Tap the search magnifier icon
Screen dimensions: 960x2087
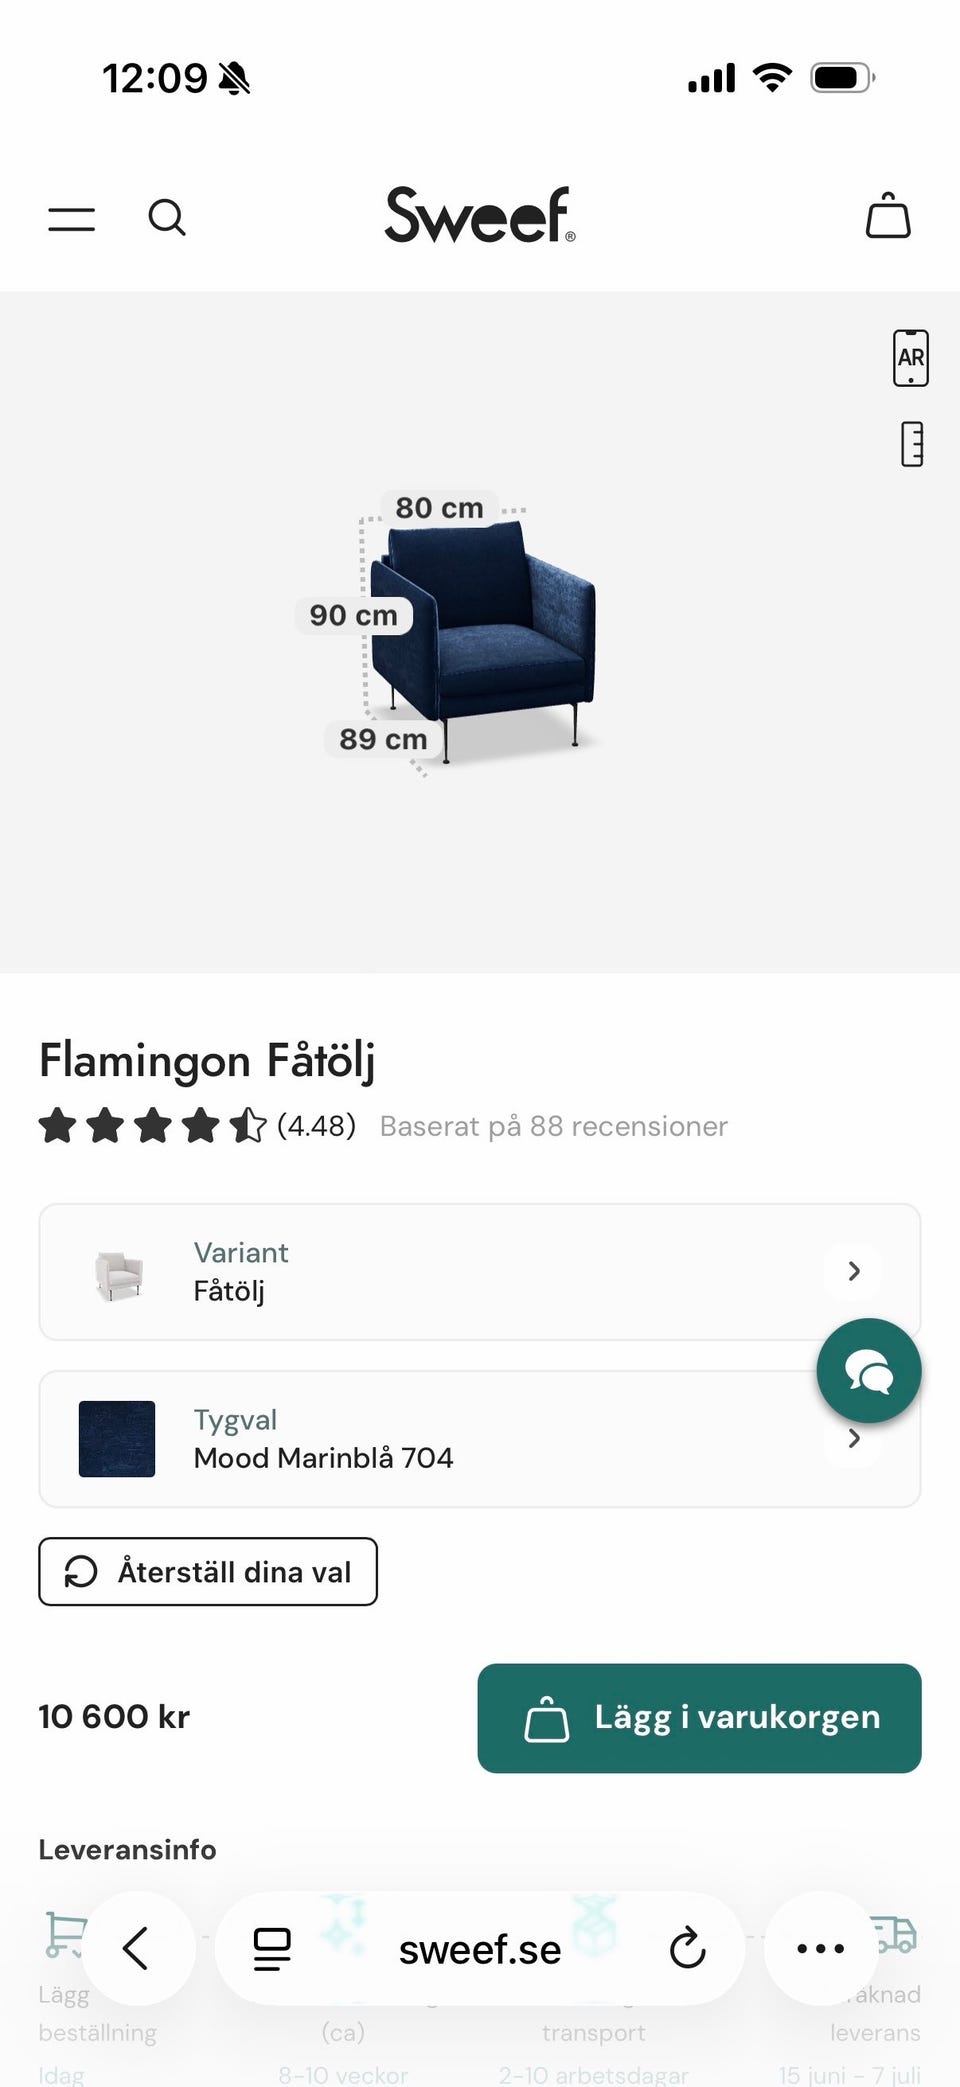167,217
